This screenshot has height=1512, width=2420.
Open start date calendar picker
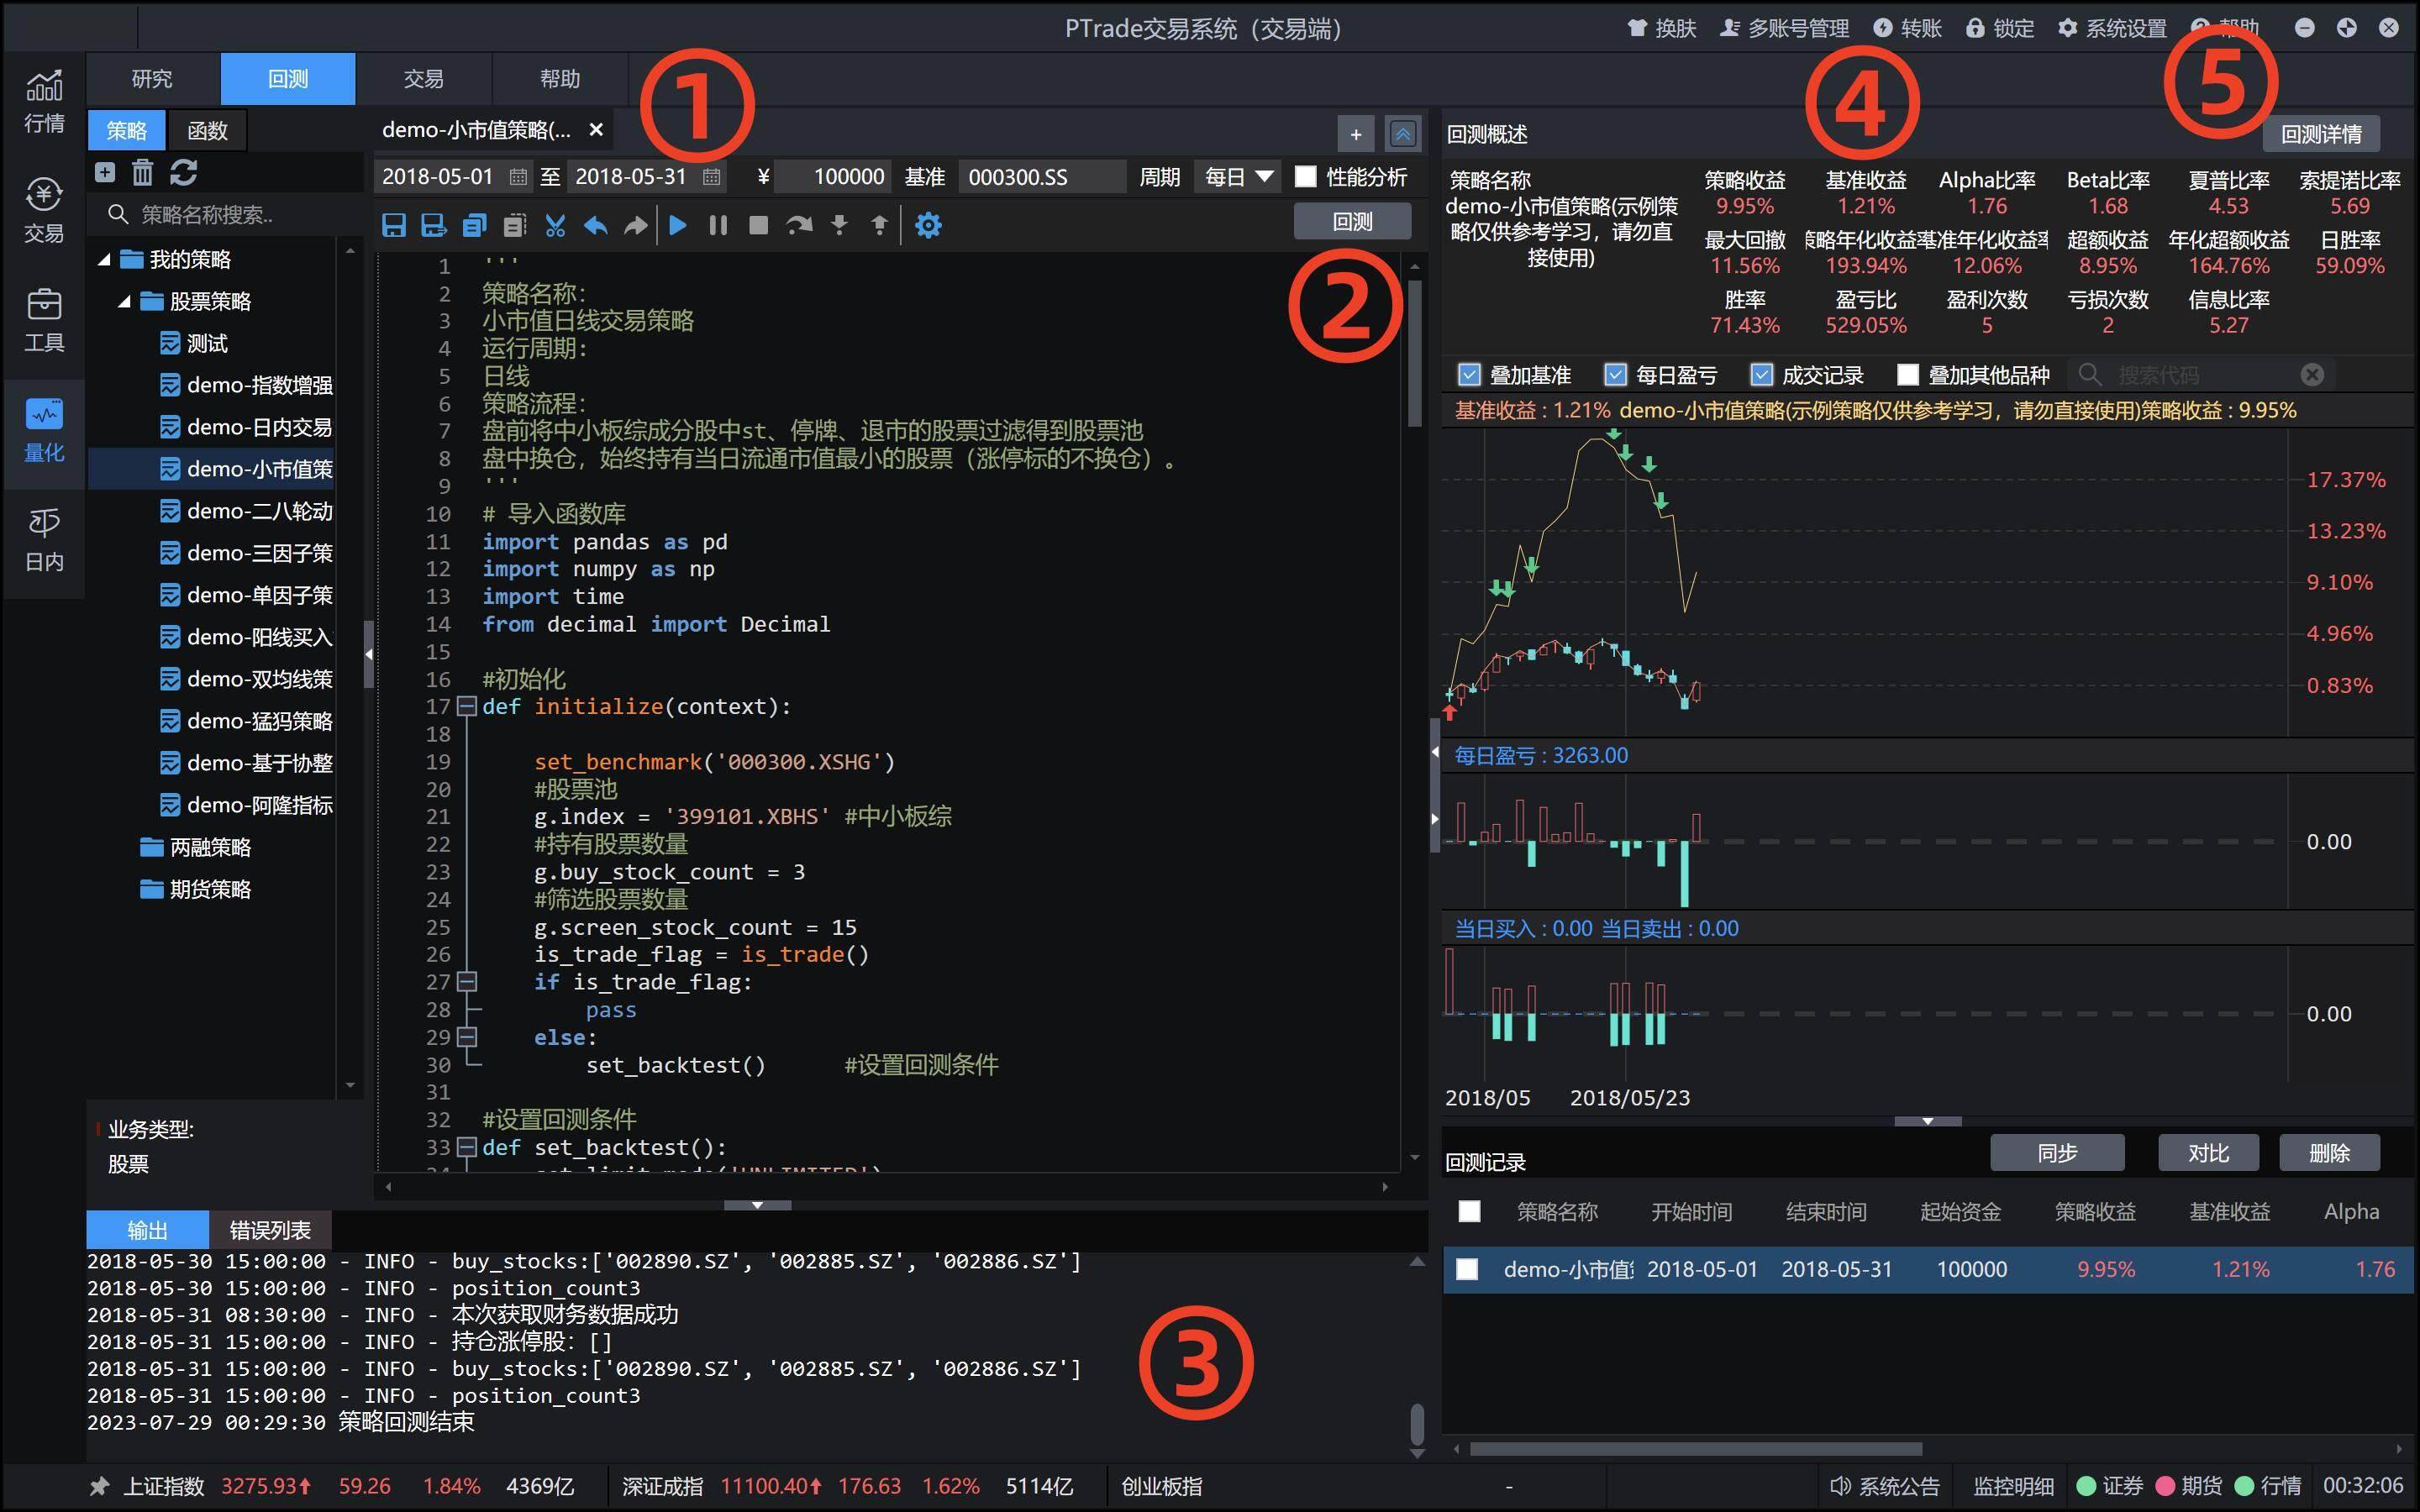(518, 177)
